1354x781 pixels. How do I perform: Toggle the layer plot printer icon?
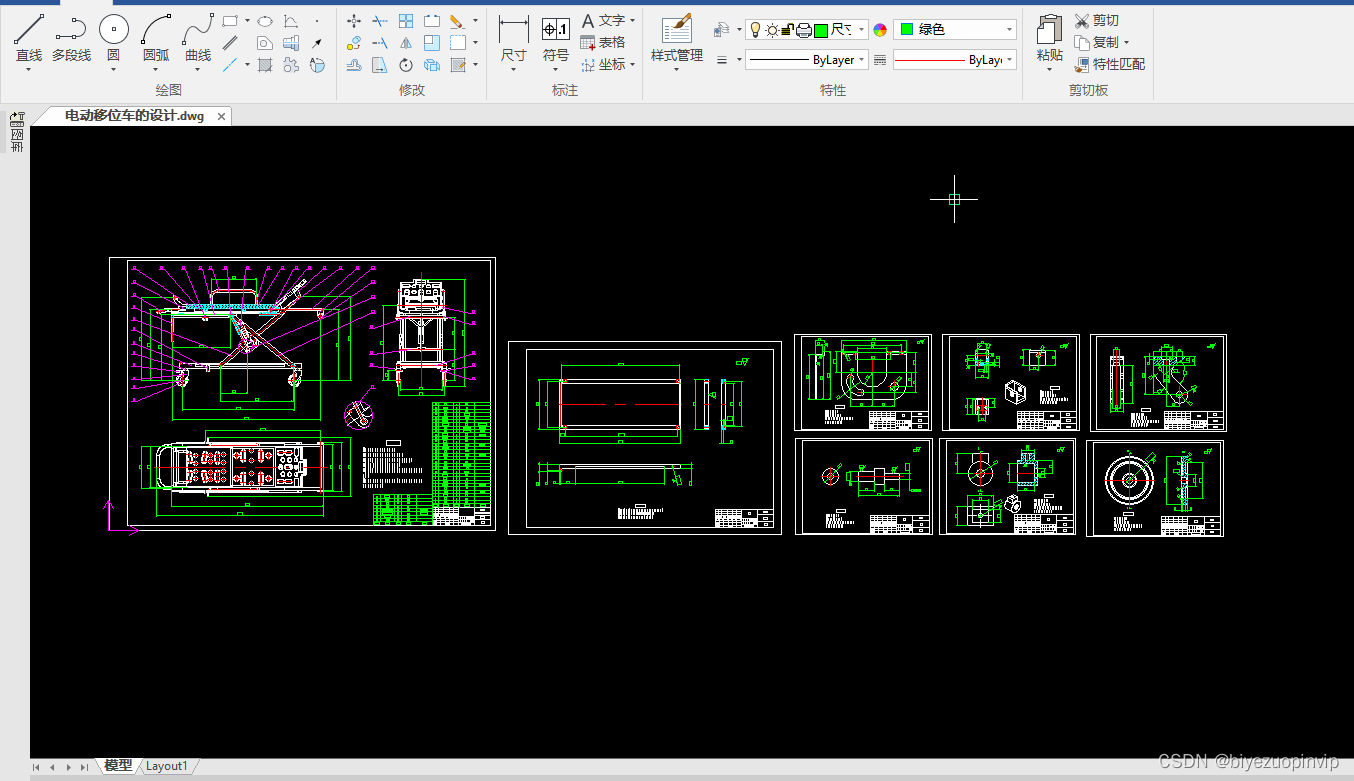pyautogui.click(x=803, y=30)
